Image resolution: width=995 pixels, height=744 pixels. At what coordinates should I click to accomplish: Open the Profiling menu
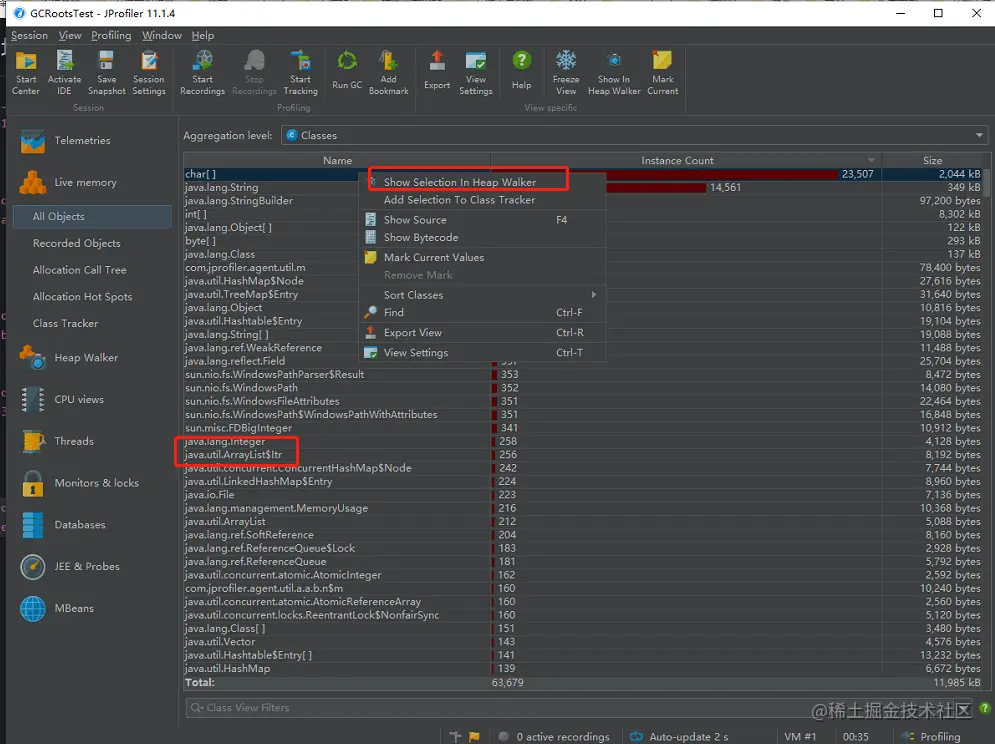pos(111,36)
